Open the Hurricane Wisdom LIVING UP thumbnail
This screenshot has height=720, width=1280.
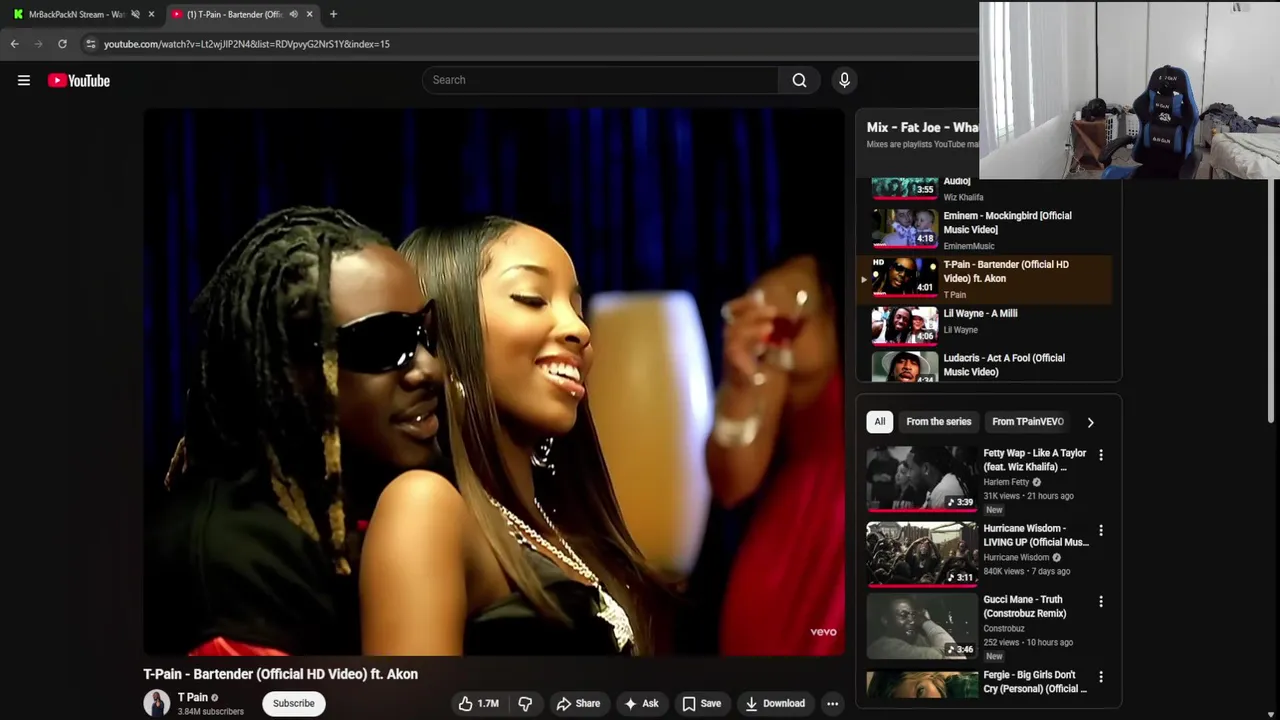click(922, 553)
